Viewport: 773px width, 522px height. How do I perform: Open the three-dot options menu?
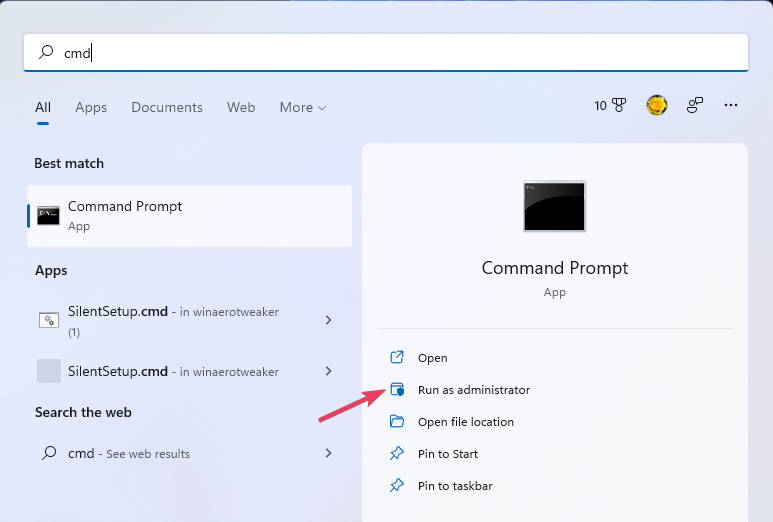tap(731, 105)
